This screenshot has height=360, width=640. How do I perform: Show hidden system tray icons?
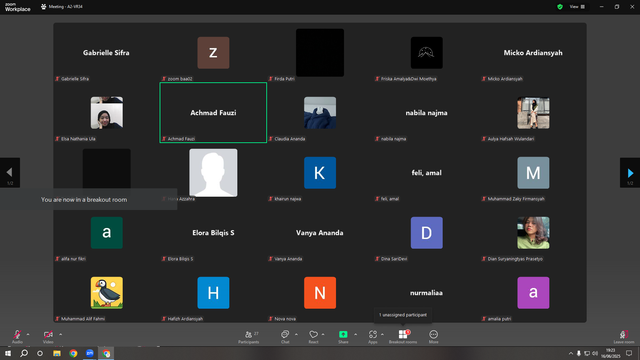pyautogui.click(x=571, y=353)
